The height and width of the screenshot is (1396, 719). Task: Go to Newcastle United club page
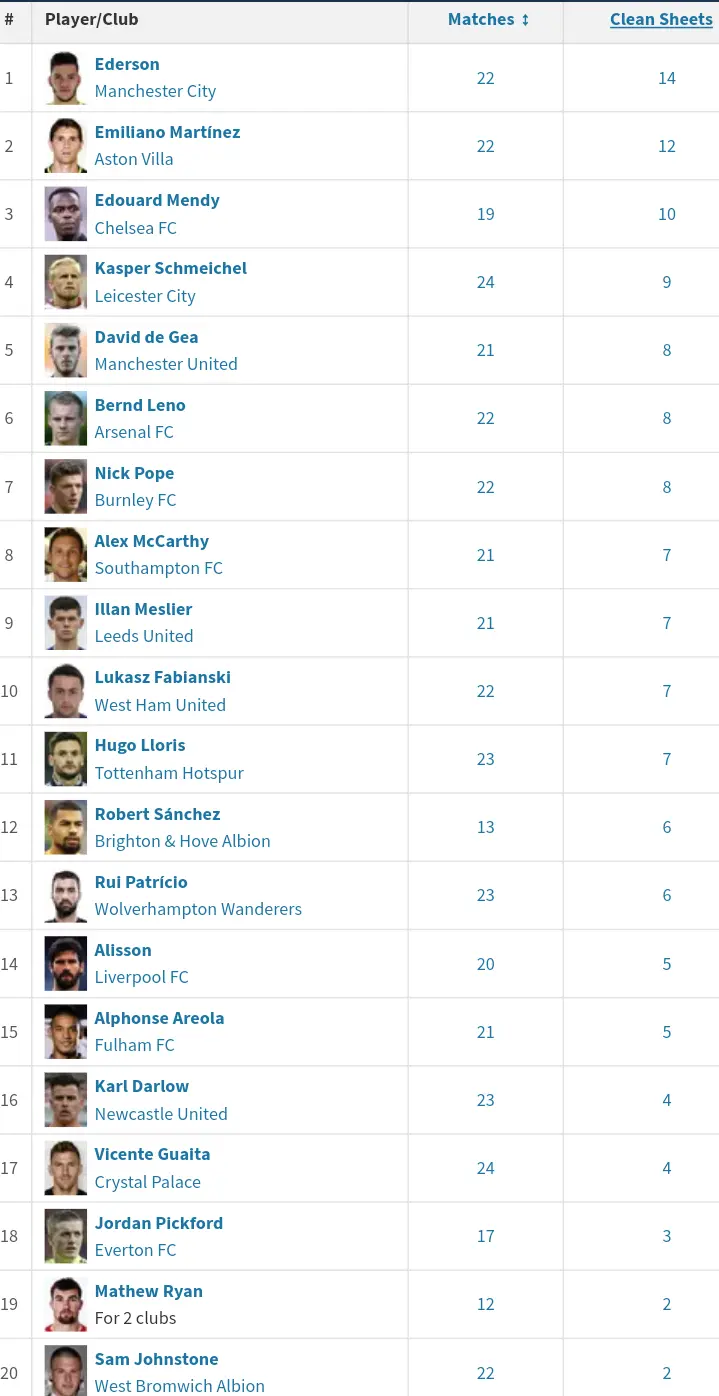click(161, 1114)
